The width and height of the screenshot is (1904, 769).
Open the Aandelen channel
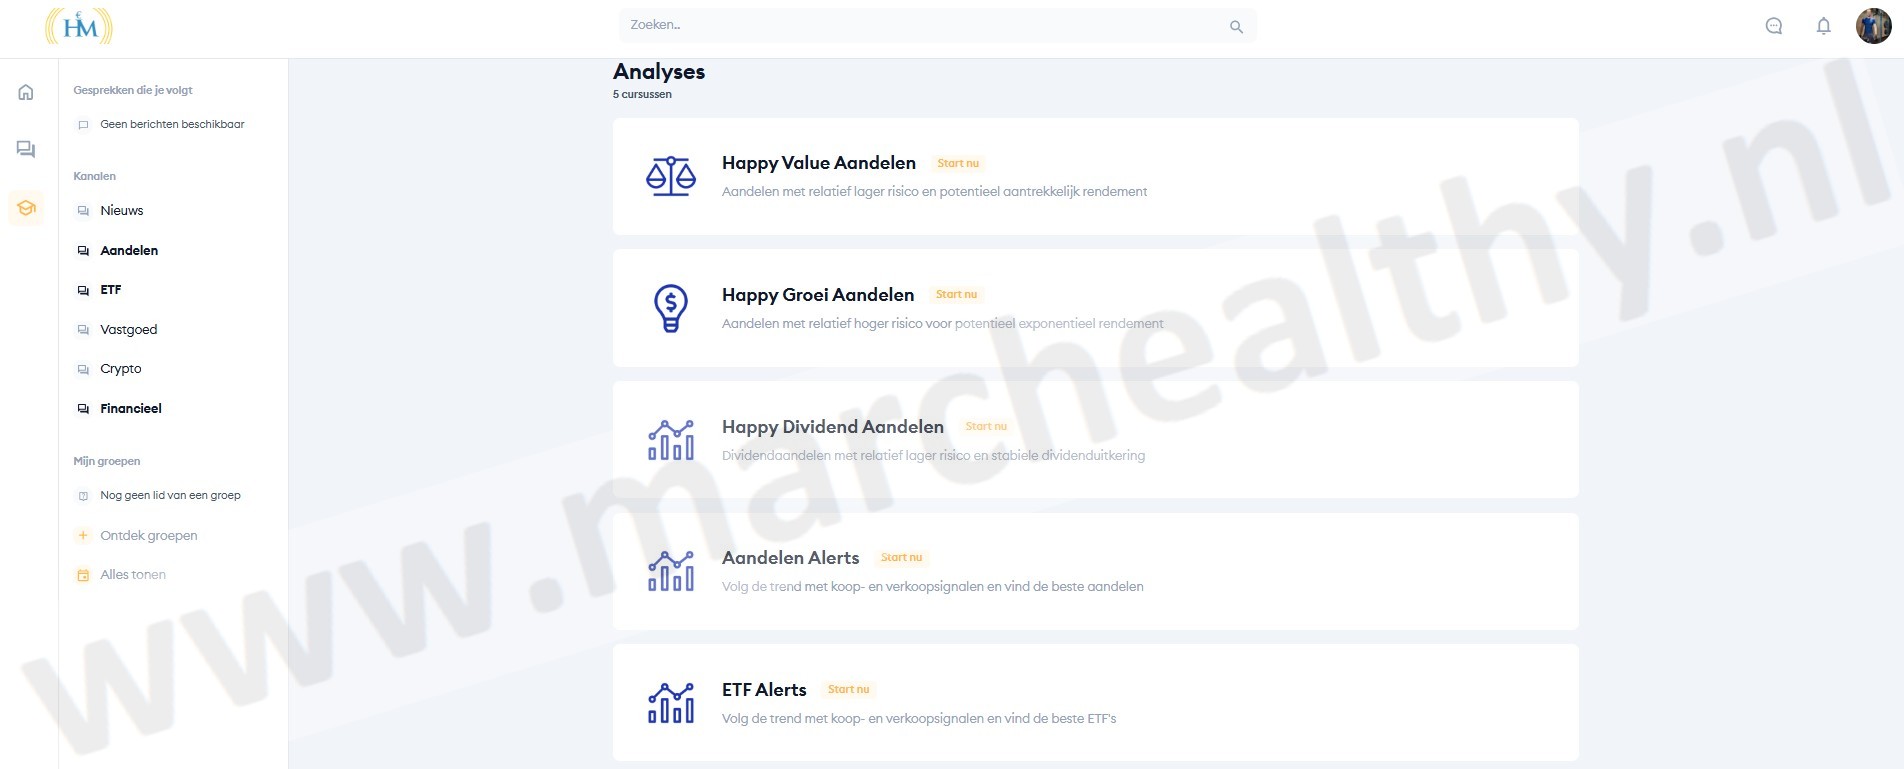129,251
